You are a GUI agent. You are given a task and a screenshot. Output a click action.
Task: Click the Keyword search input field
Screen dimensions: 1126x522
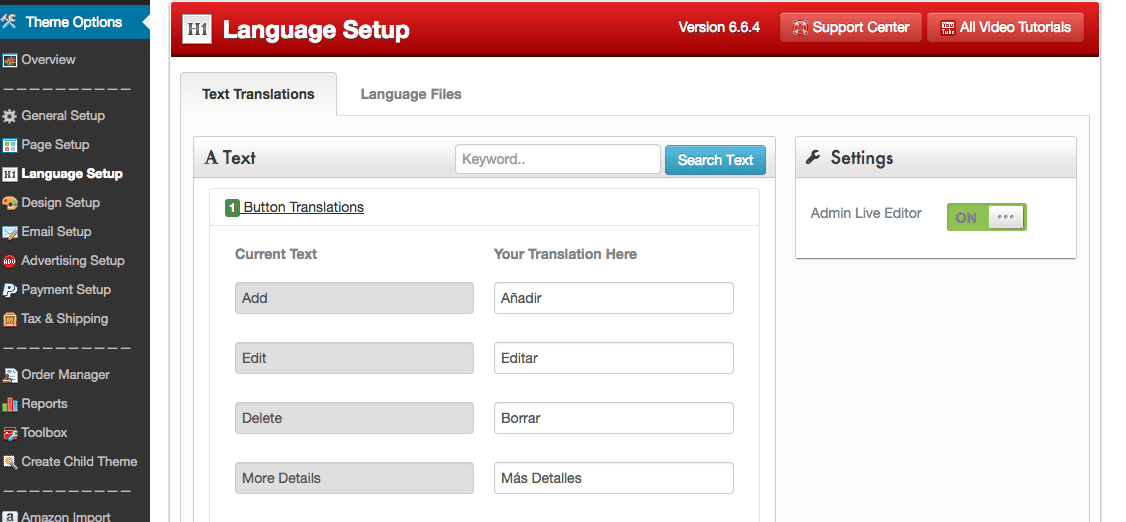click(557, 160)
